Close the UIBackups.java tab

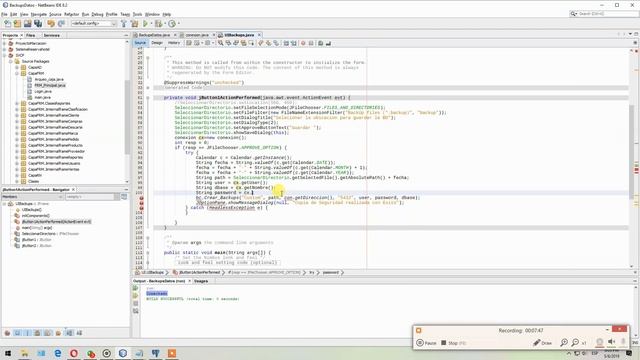point(259,35)
